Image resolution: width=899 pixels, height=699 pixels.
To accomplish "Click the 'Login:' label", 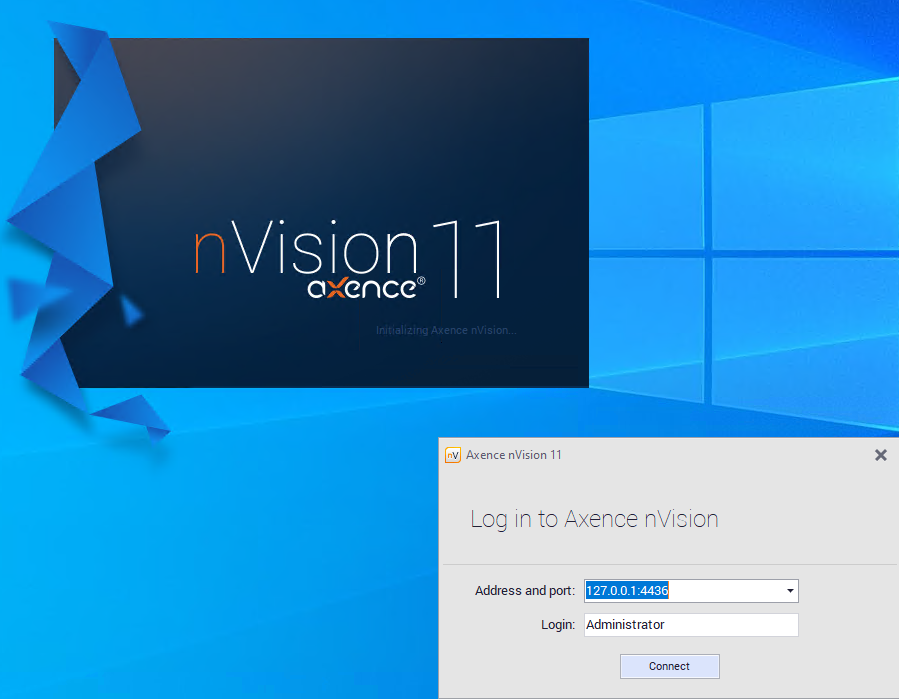I will tap(557, 625).
